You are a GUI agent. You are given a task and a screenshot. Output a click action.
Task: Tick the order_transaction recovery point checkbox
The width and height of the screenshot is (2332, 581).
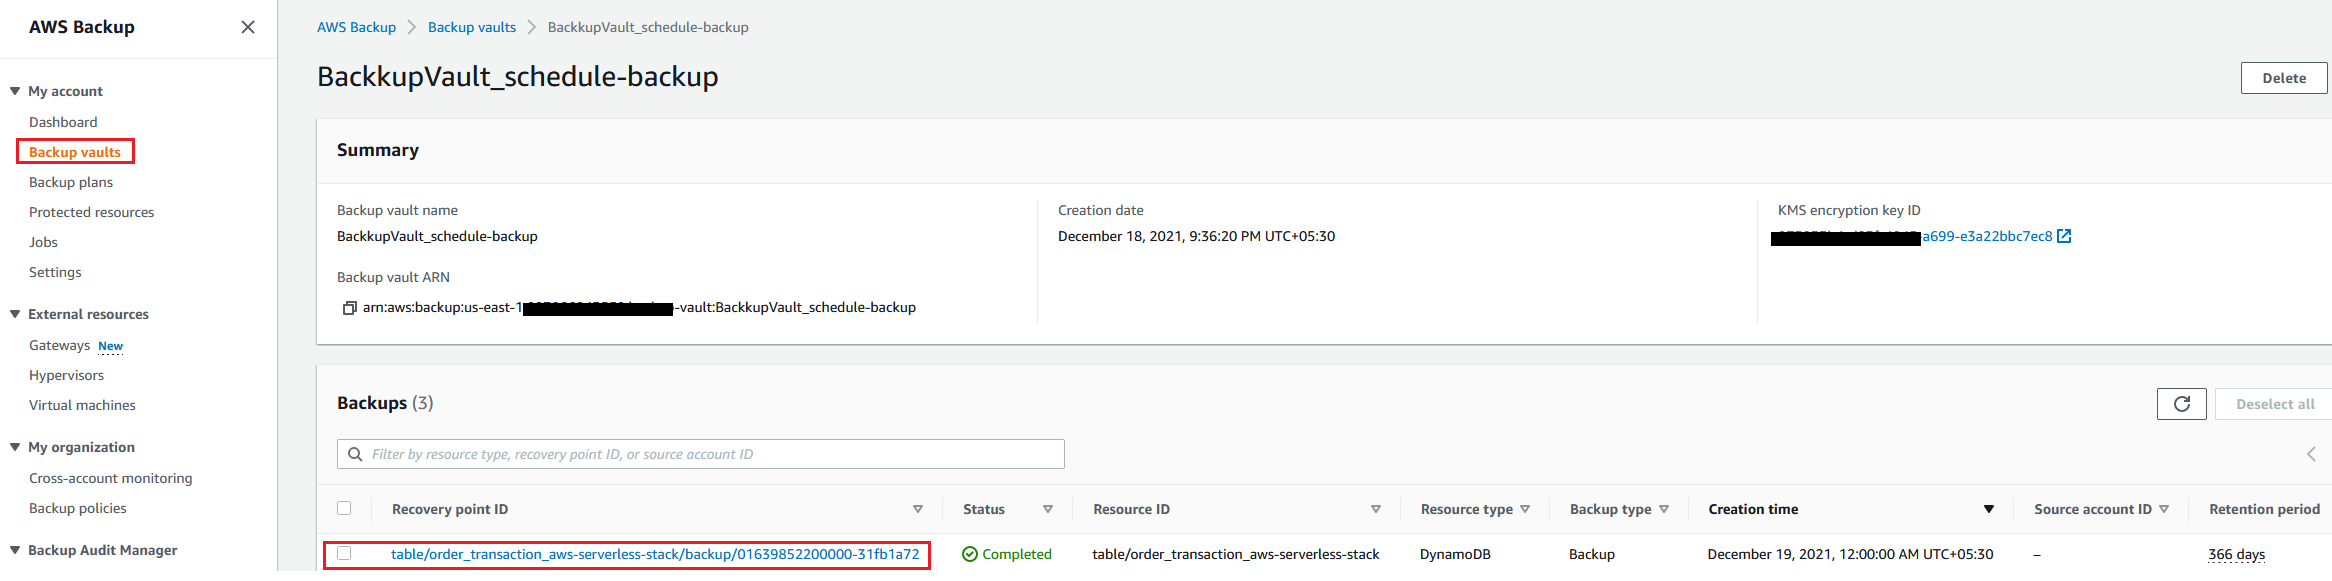[344, 553]
